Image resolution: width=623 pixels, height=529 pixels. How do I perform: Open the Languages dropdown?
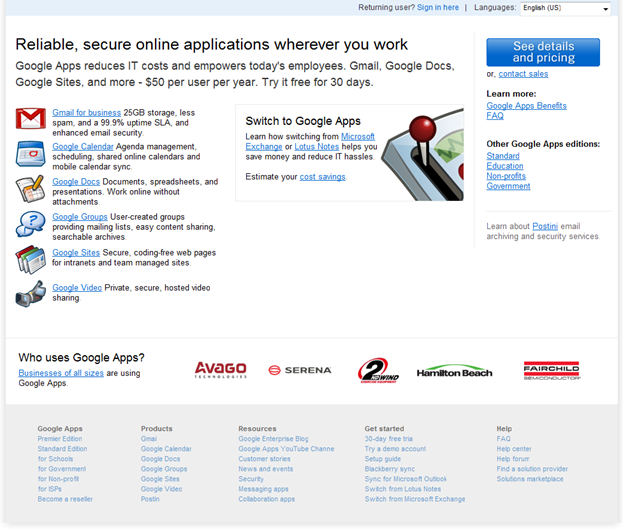point(565,8)
